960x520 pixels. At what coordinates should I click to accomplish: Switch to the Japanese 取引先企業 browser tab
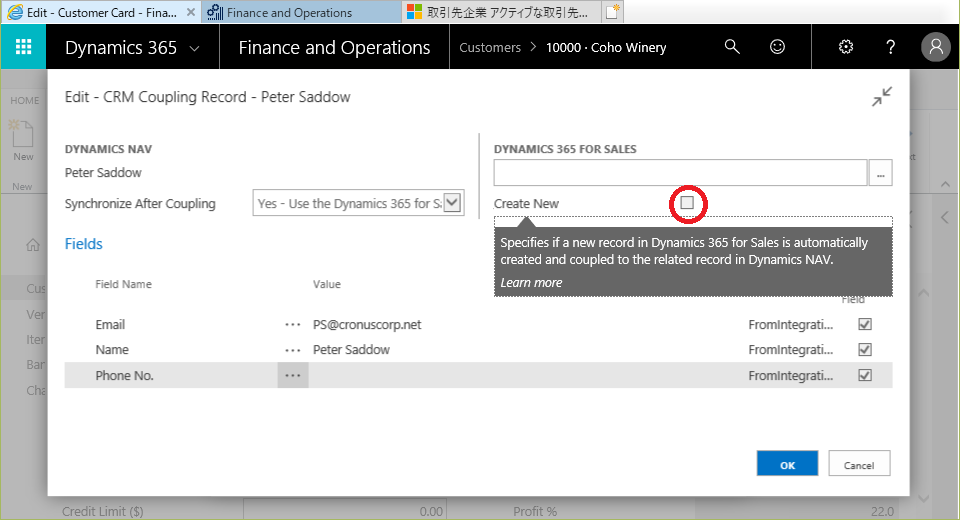(500, 12)
